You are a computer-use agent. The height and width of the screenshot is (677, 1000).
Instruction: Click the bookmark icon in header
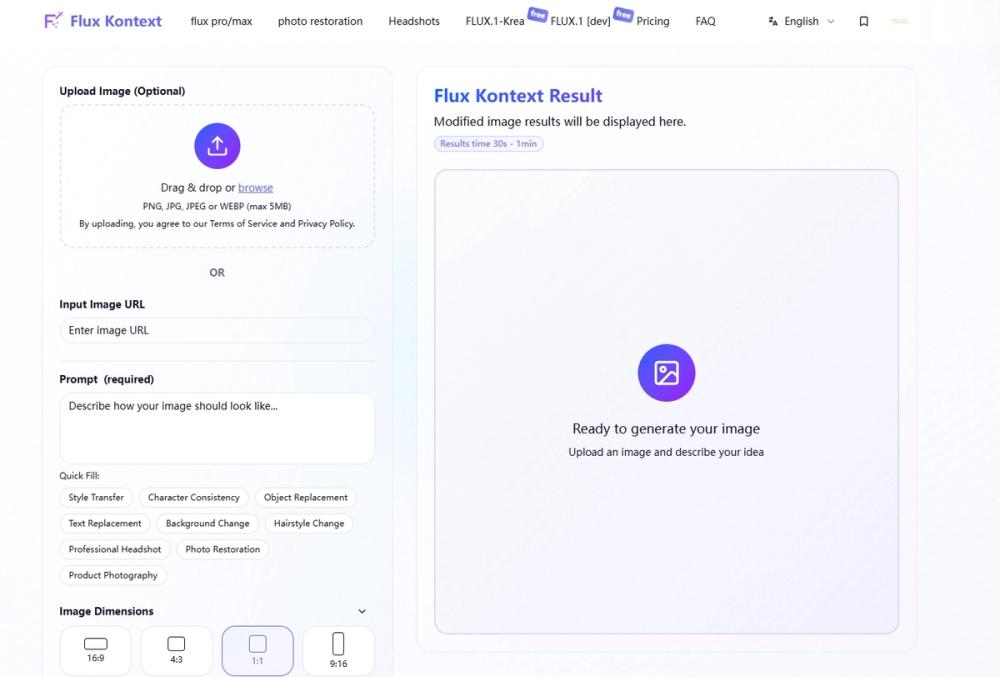click(x=864, y=21)
